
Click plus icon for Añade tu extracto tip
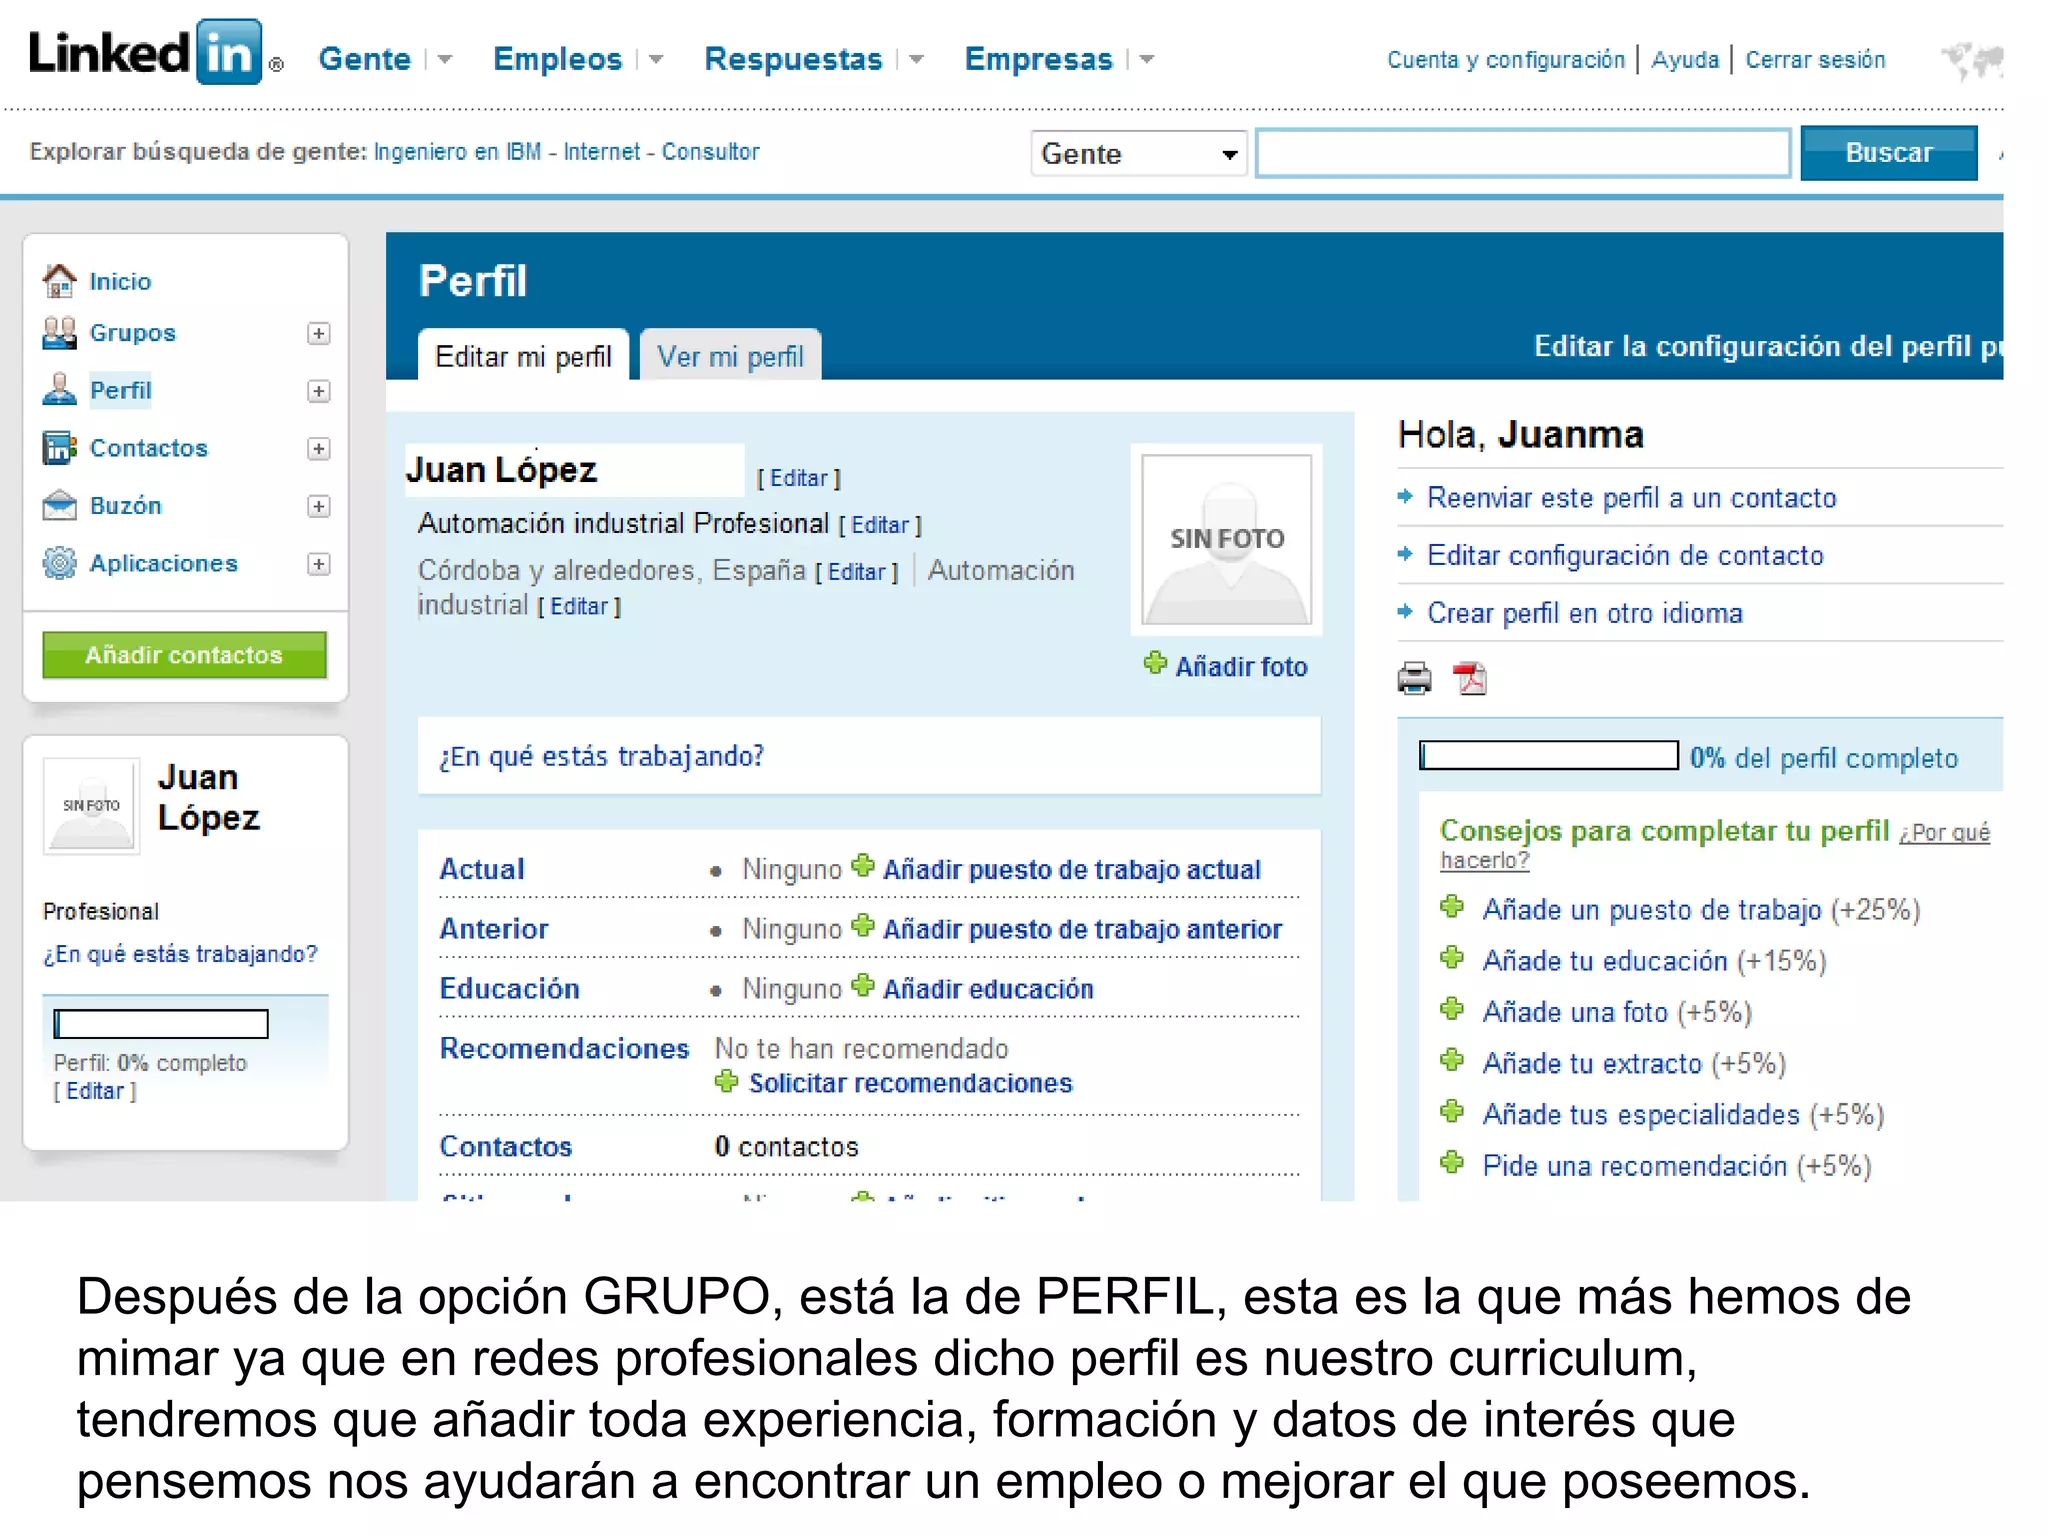pos(1452,1060)
